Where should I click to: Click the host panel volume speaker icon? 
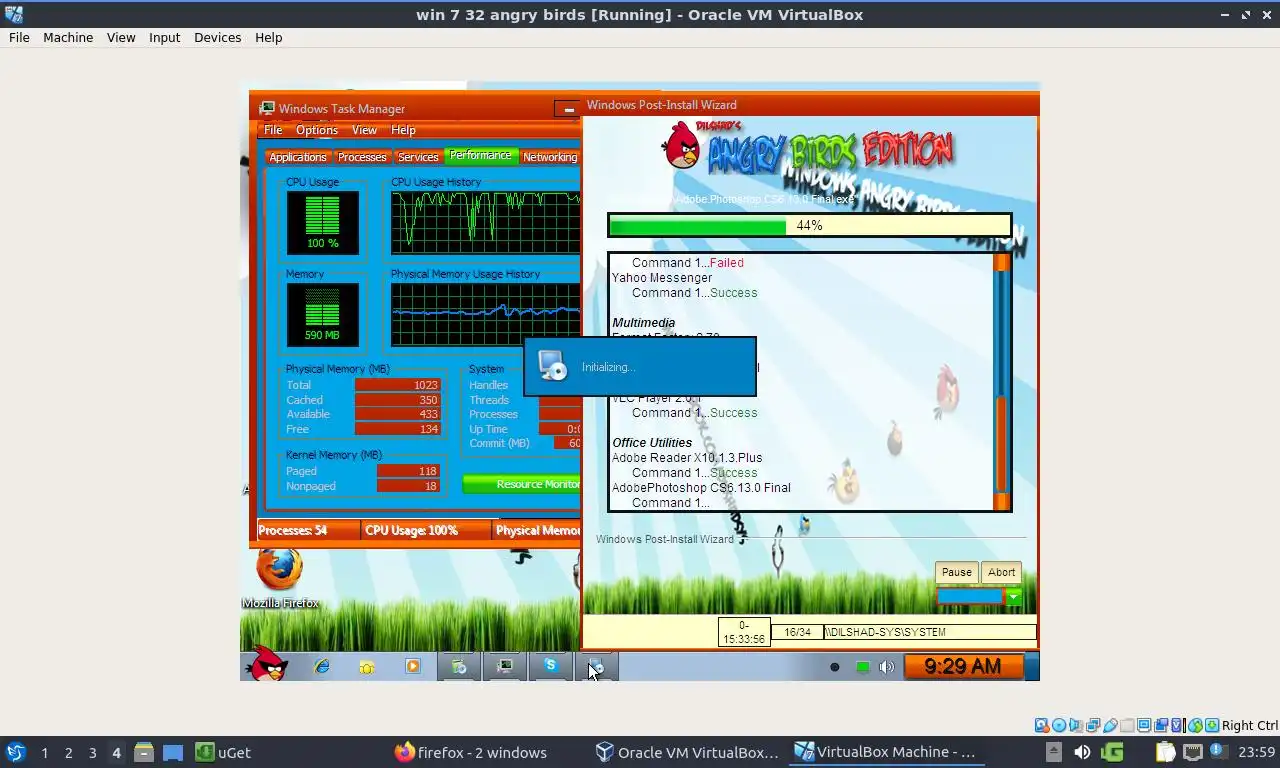tap(1082, 752)
